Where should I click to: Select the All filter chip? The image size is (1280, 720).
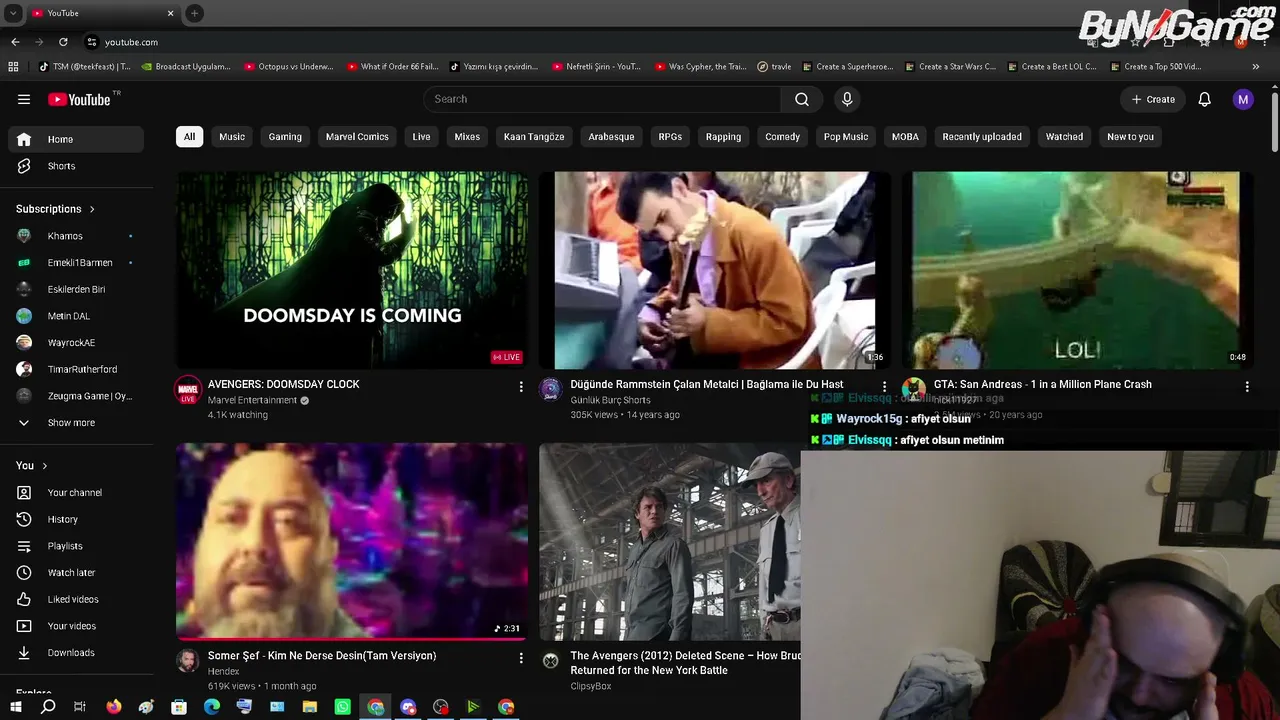pos(189,137)
